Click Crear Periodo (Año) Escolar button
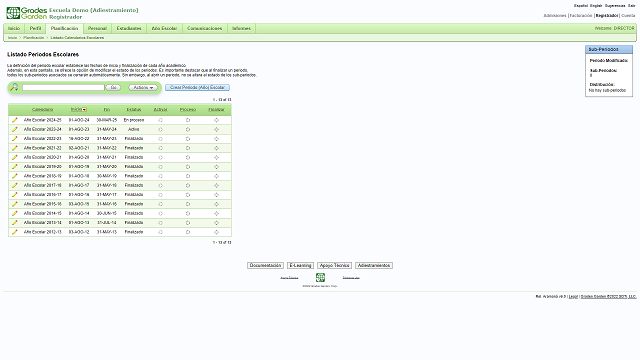 [x=197, y=87]
